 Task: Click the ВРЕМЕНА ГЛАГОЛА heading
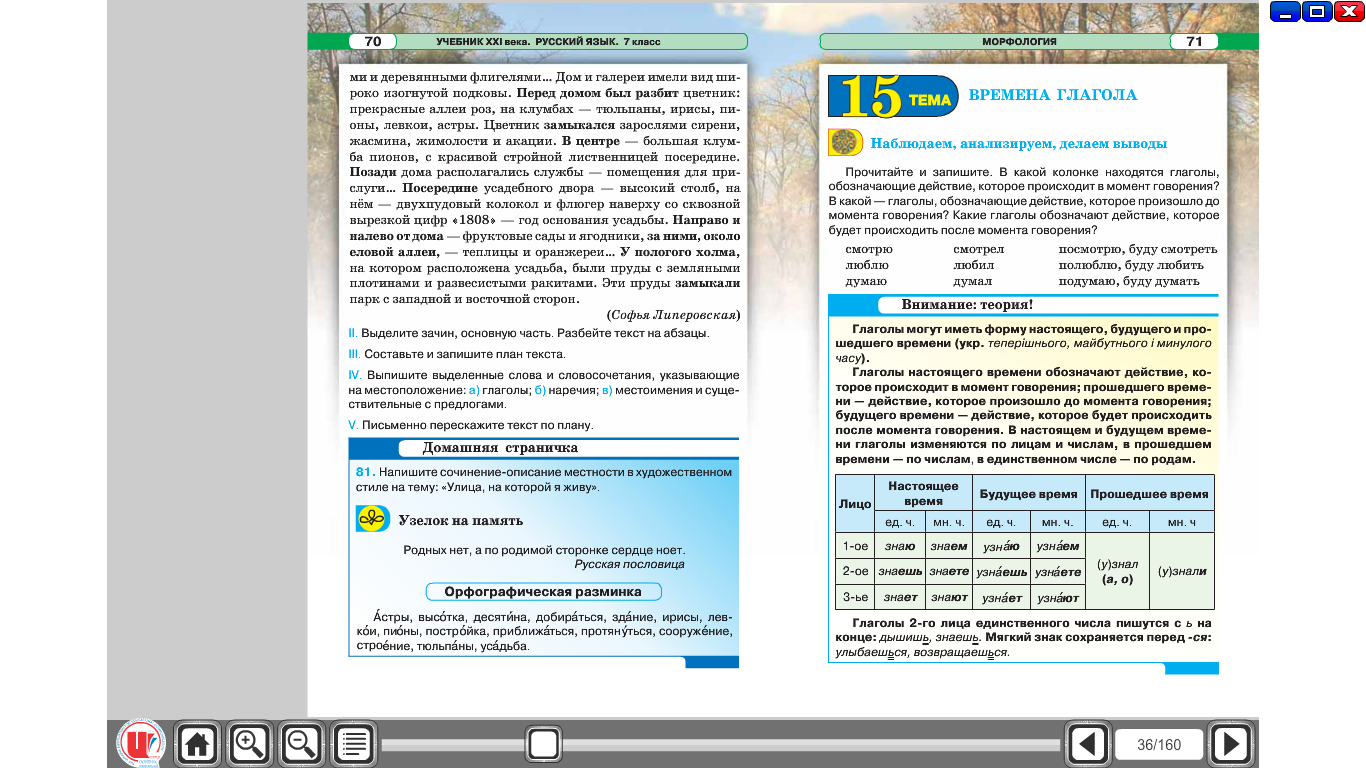click(x=1053, y=95)
